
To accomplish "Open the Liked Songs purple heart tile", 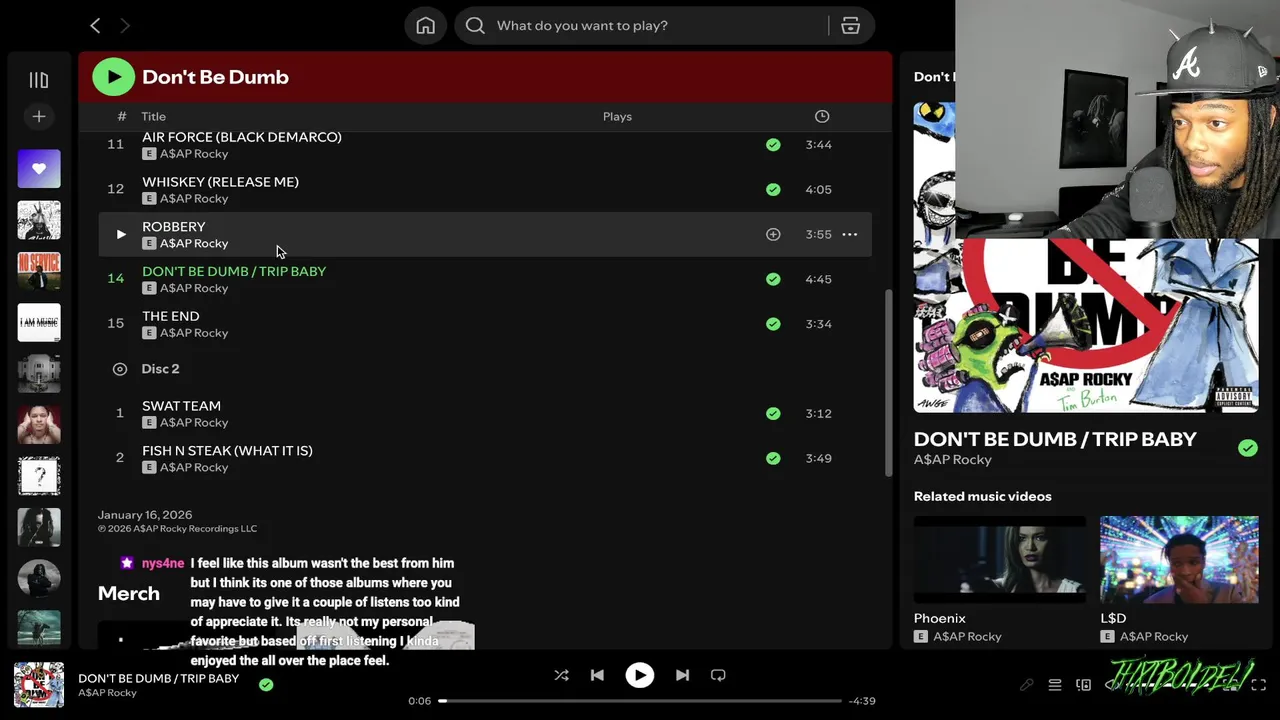I will point(39,168).
